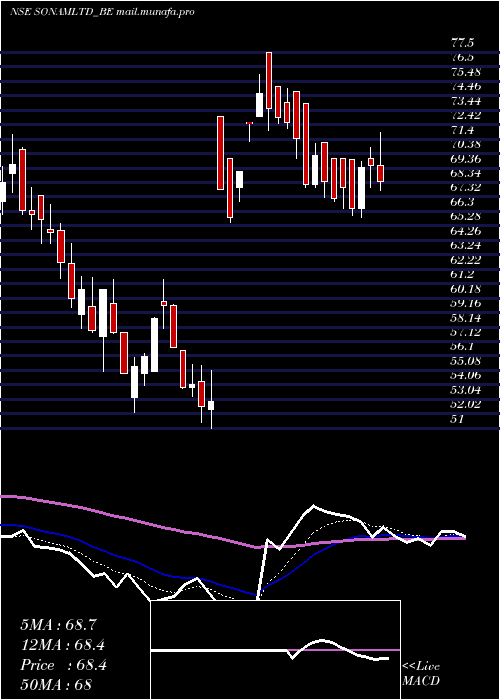Viewport: 500px width, 700px height.
Task: Click the Price : 68.4 readout
Action: (x=63, y=665)
